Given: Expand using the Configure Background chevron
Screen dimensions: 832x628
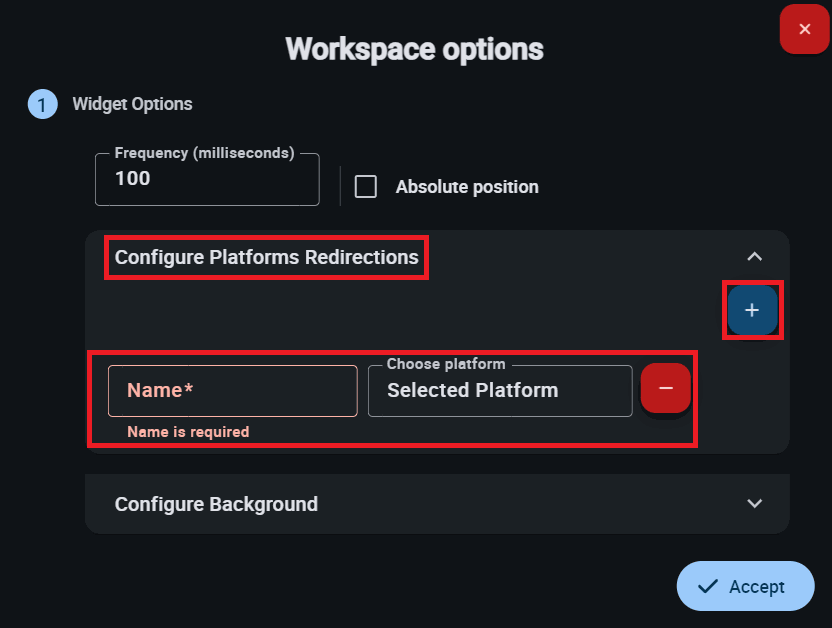Looking at the screenshot, I should click(755, 504).
